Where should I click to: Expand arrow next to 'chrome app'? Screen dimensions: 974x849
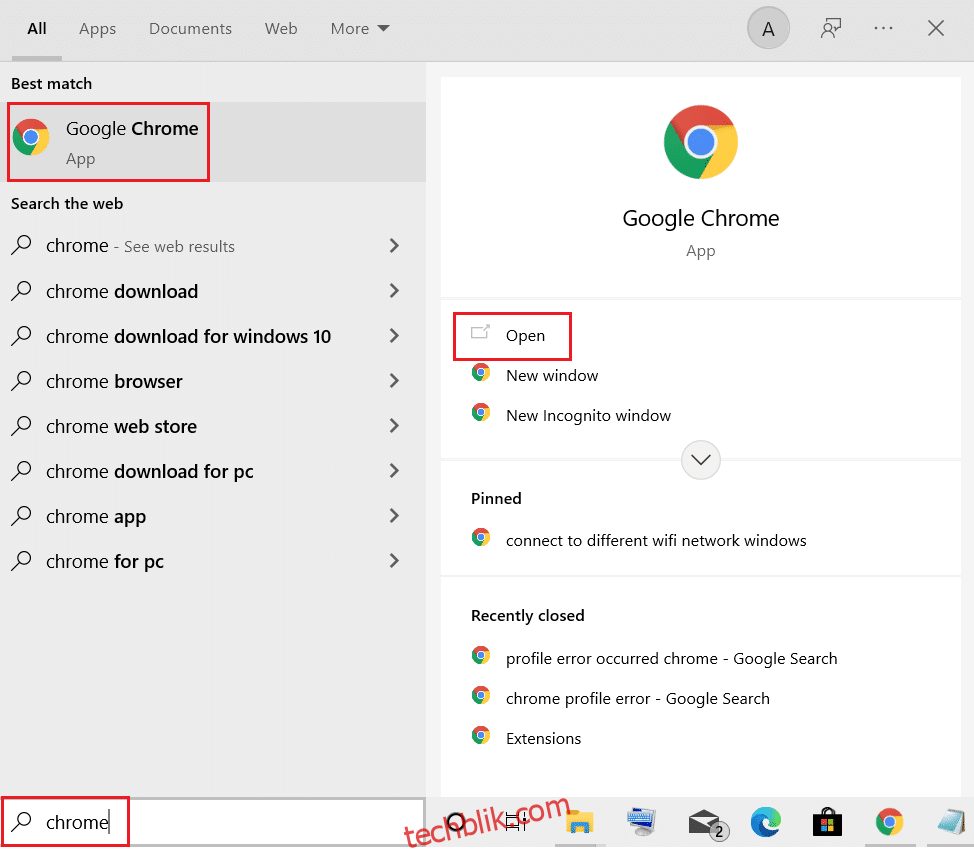tap(394, 515)
